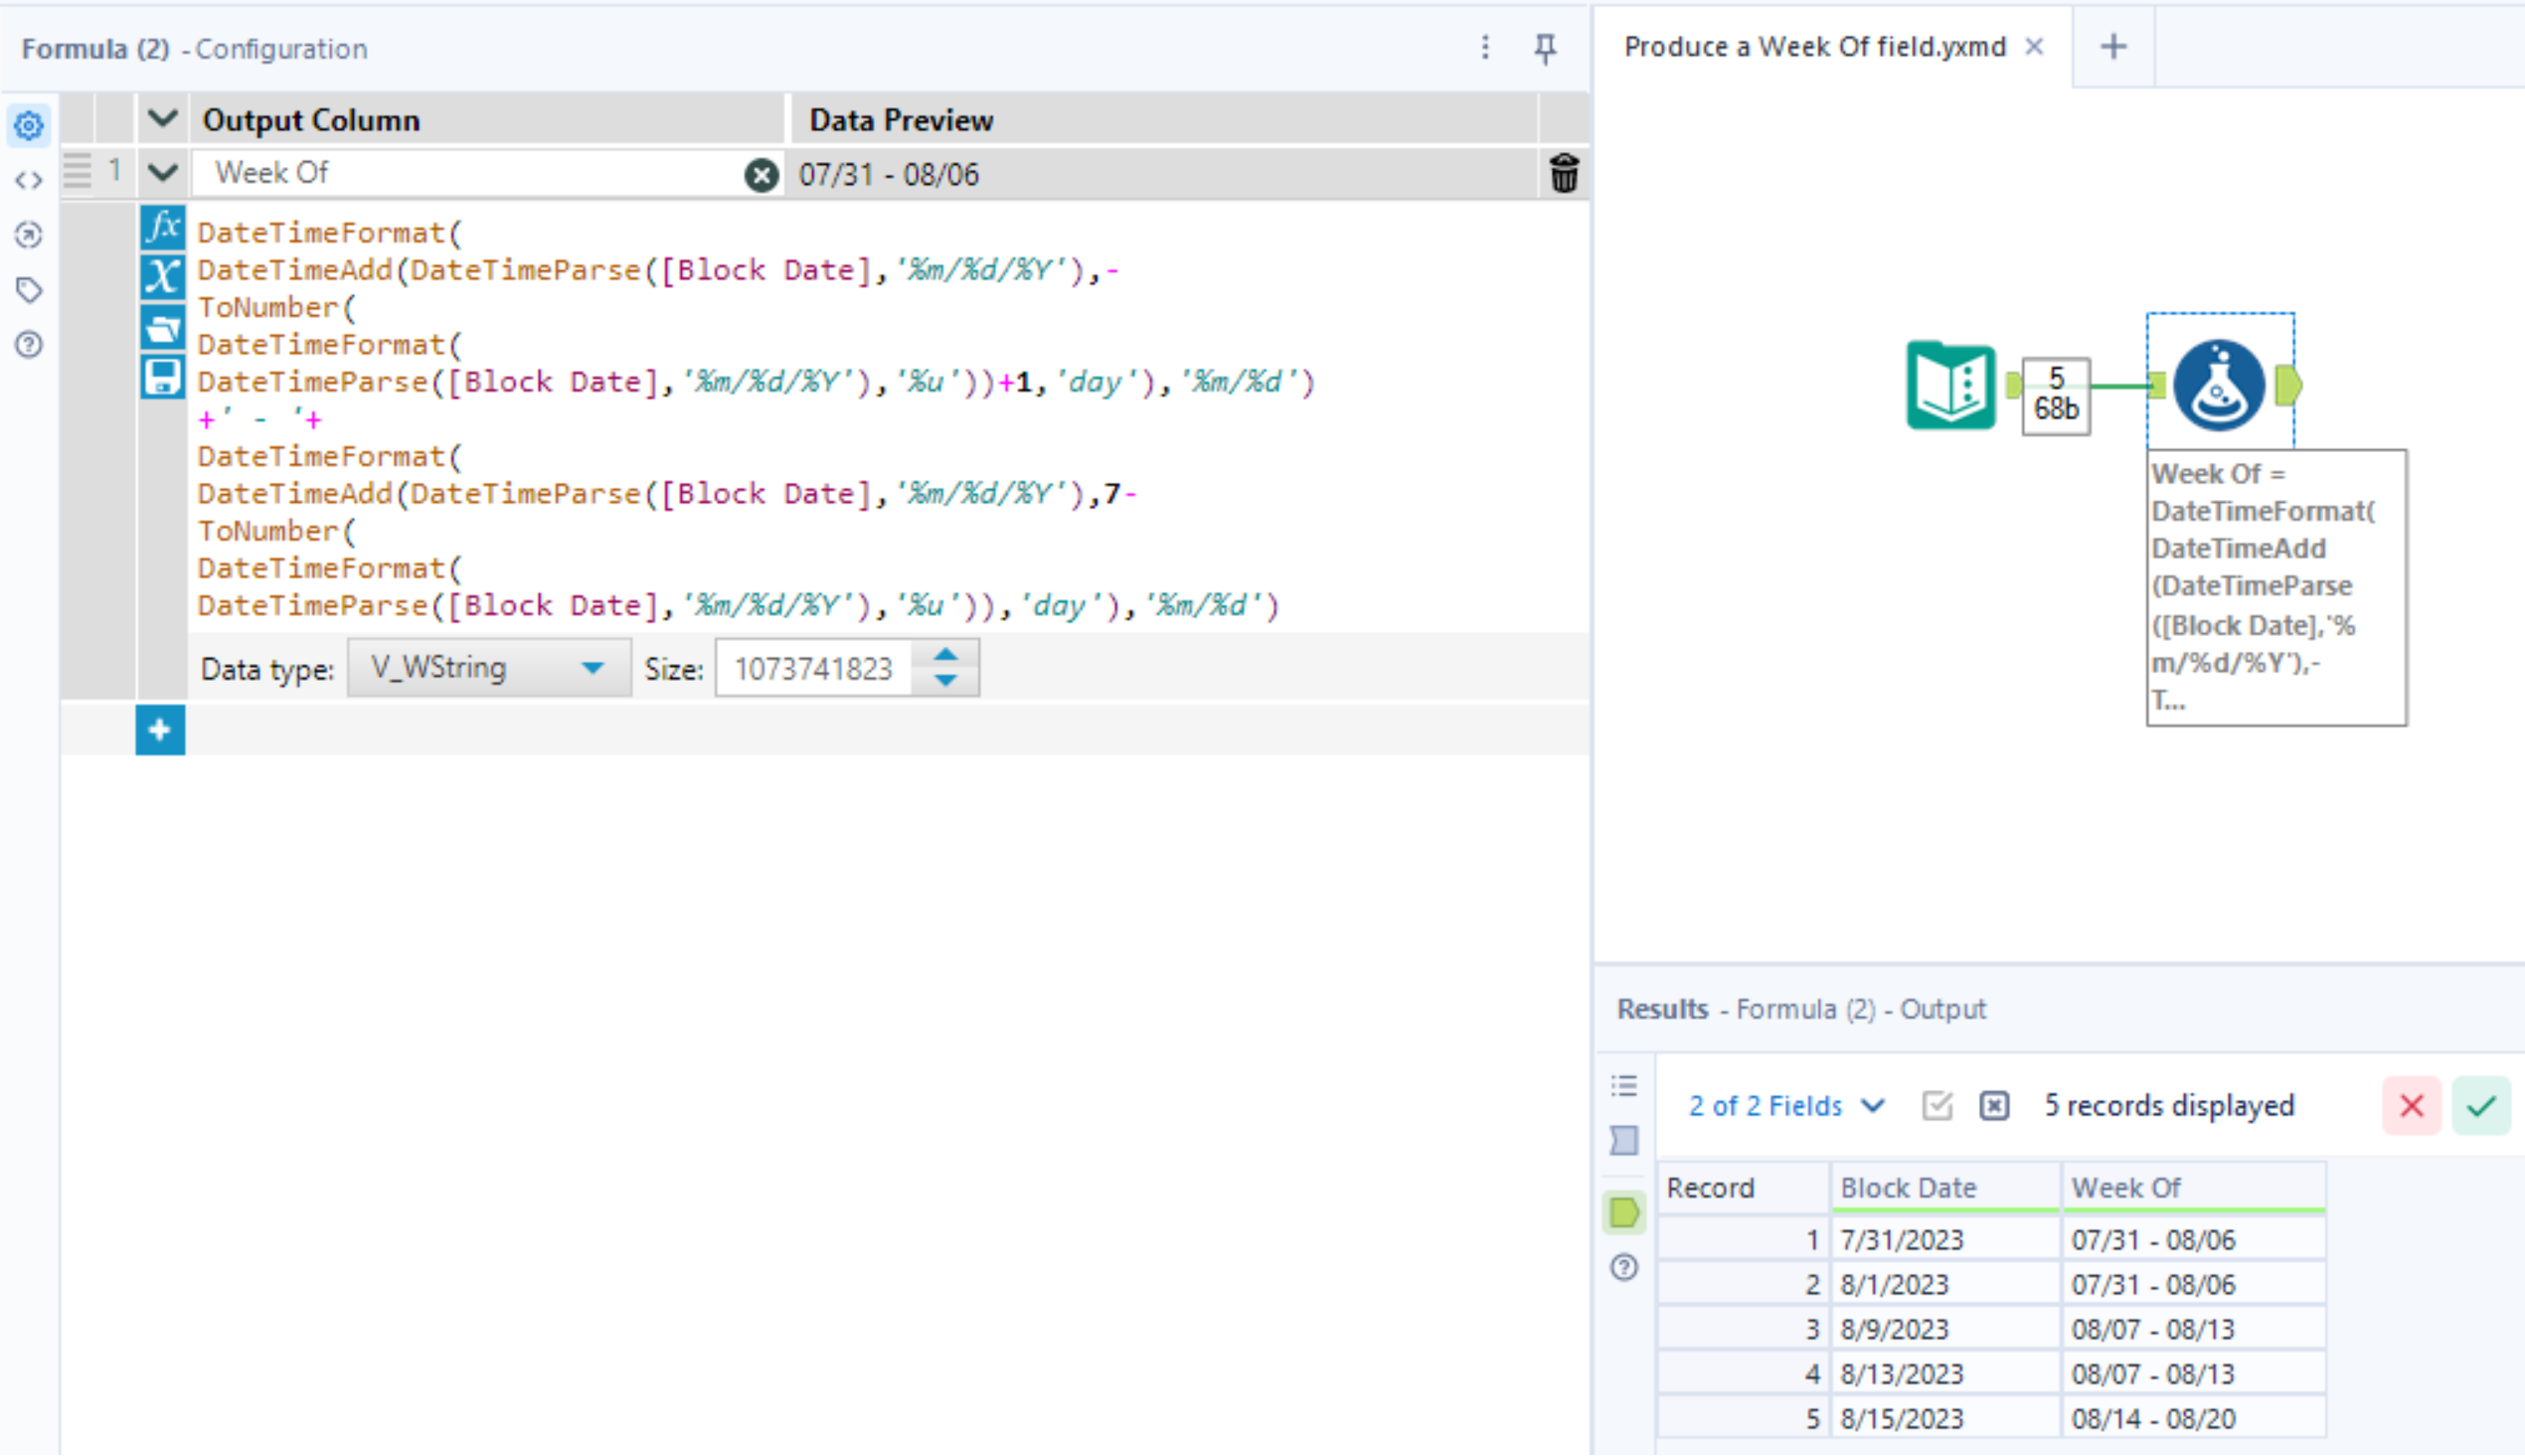
Task: Delete the Week Of expression with trash icon
Action: [x=1564, y=173]
